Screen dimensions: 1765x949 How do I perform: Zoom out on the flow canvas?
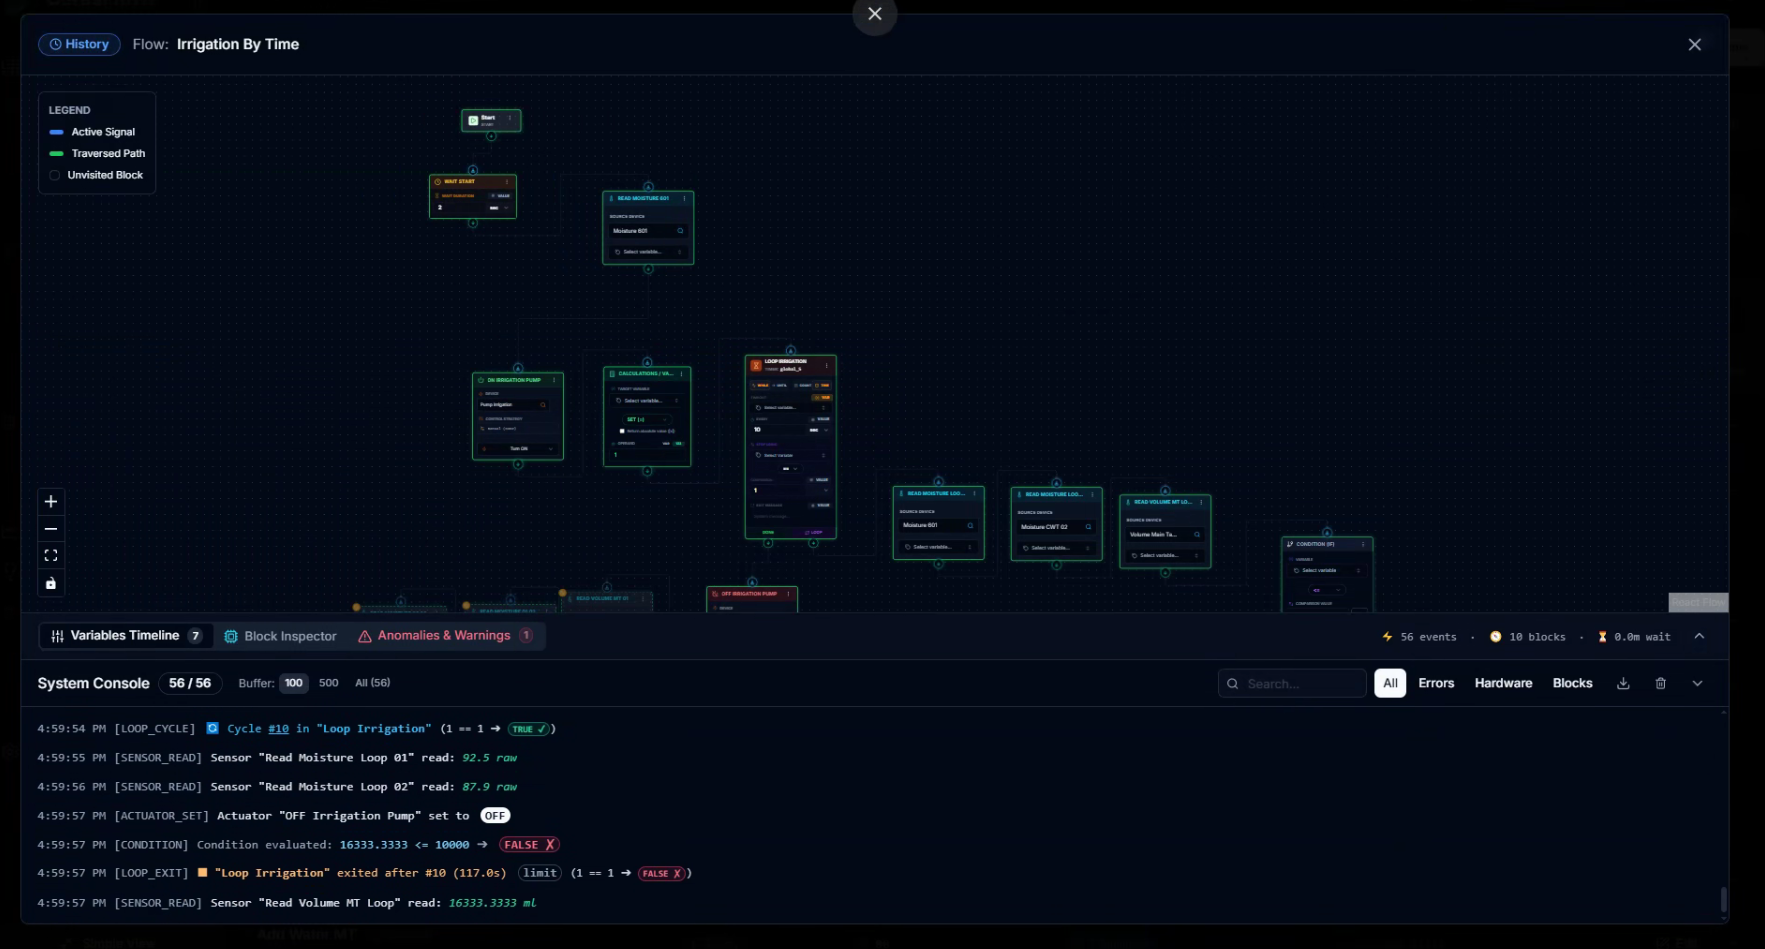51,528
